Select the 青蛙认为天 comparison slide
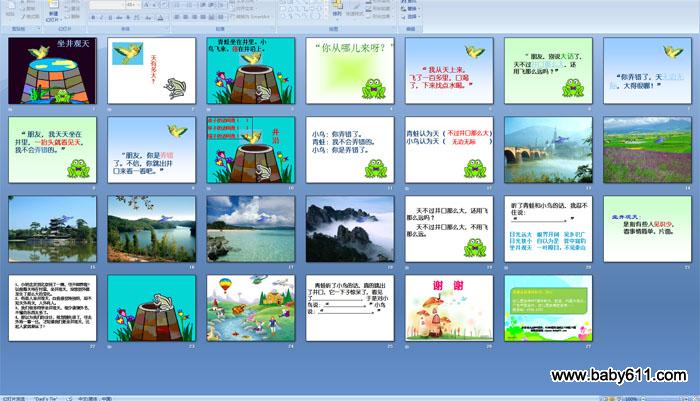This screenshot has width=700, height=401. click(449, 150)
